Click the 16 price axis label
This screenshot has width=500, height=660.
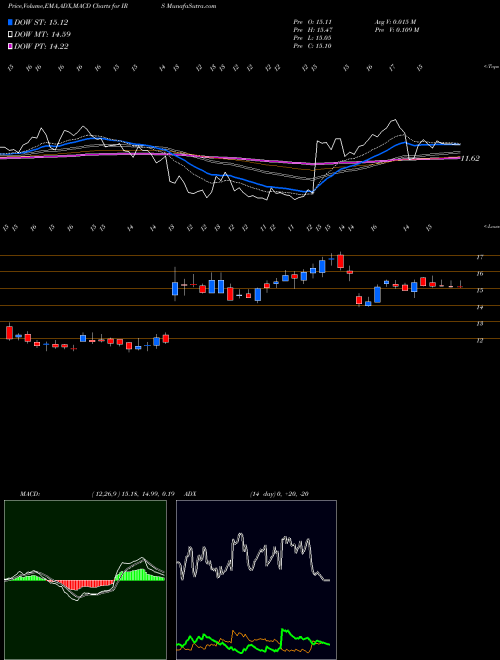coord(479,274)
